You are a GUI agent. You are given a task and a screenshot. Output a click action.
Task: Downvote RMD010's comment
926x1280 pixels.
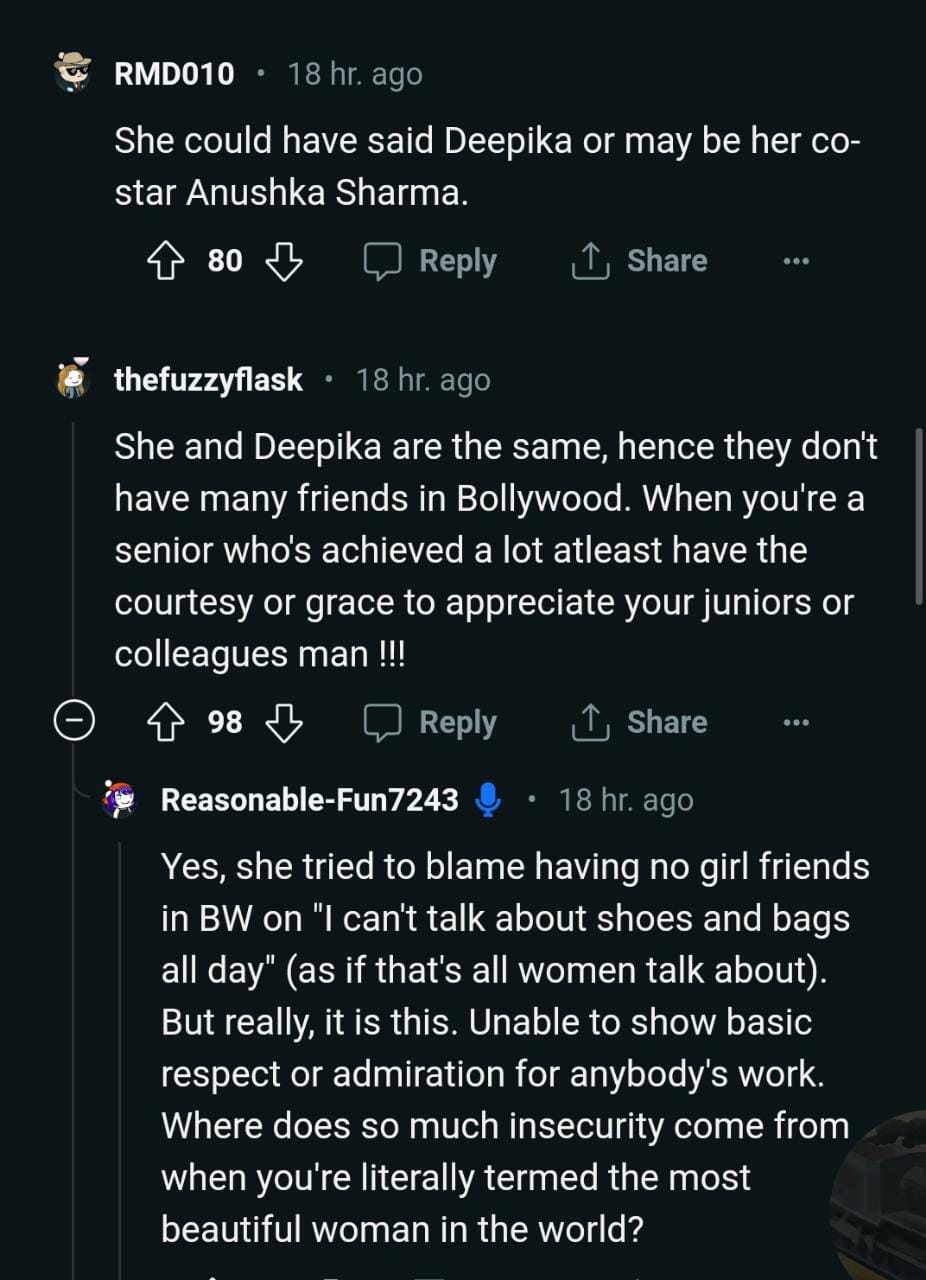pyautogui.click(x=284, y=262)
